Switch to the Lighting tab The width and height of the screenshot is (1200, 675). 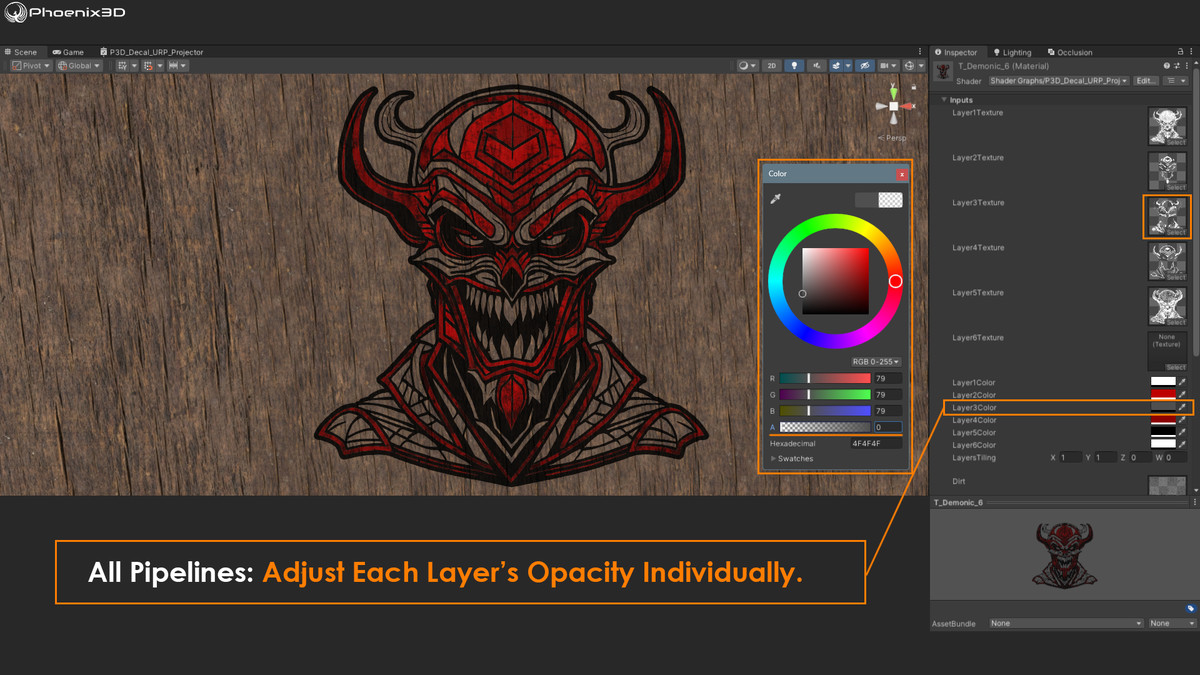pyautogui.click(x=1012, y=52)
